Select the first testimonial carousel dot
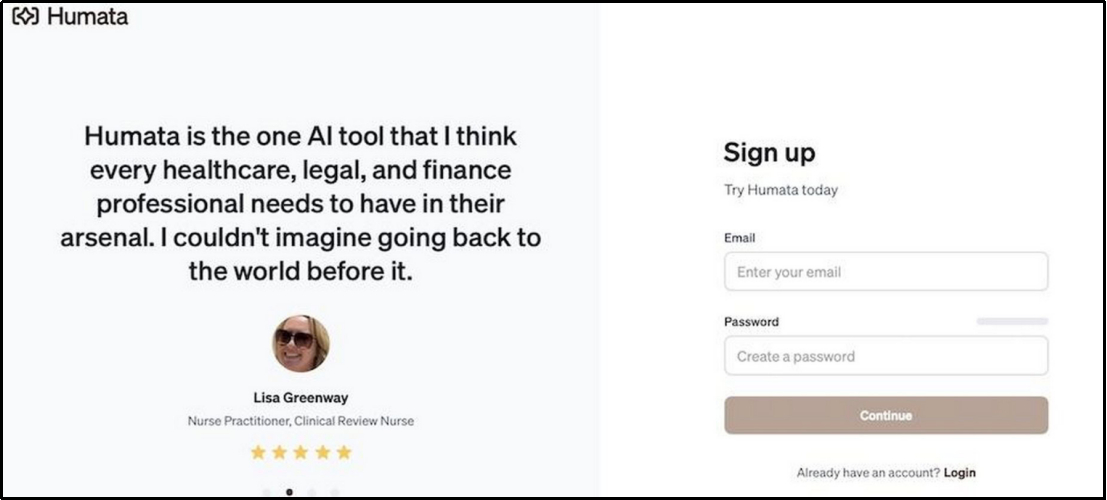 pyautogui.click(x=267, y=492)
